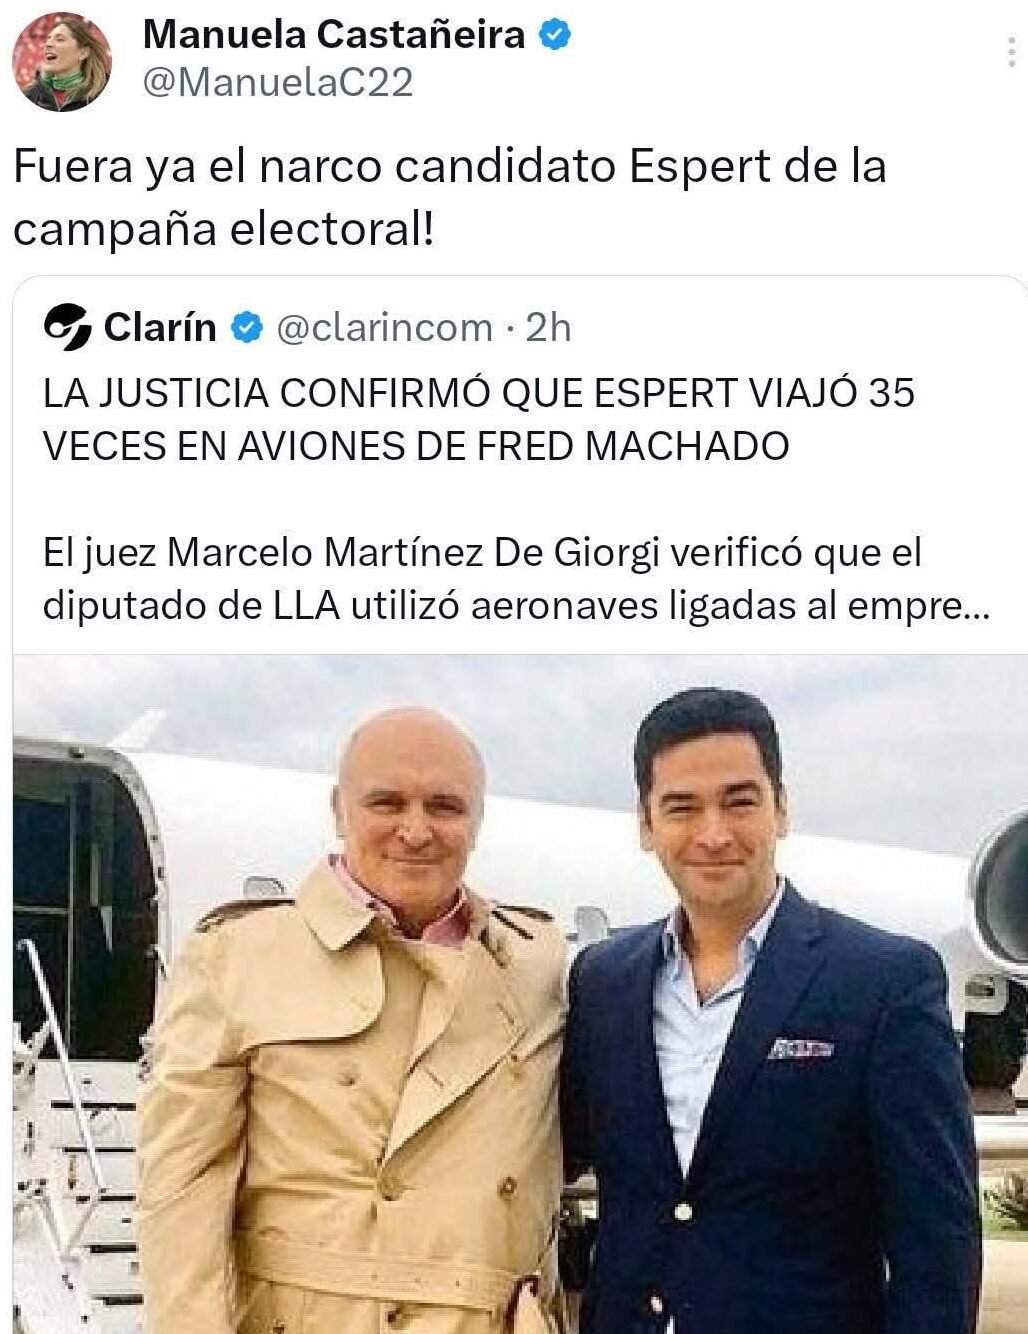Click Clarín's blue verified checkmark
Viewport: 1028px width, 1334px height.
pos(247,327)
